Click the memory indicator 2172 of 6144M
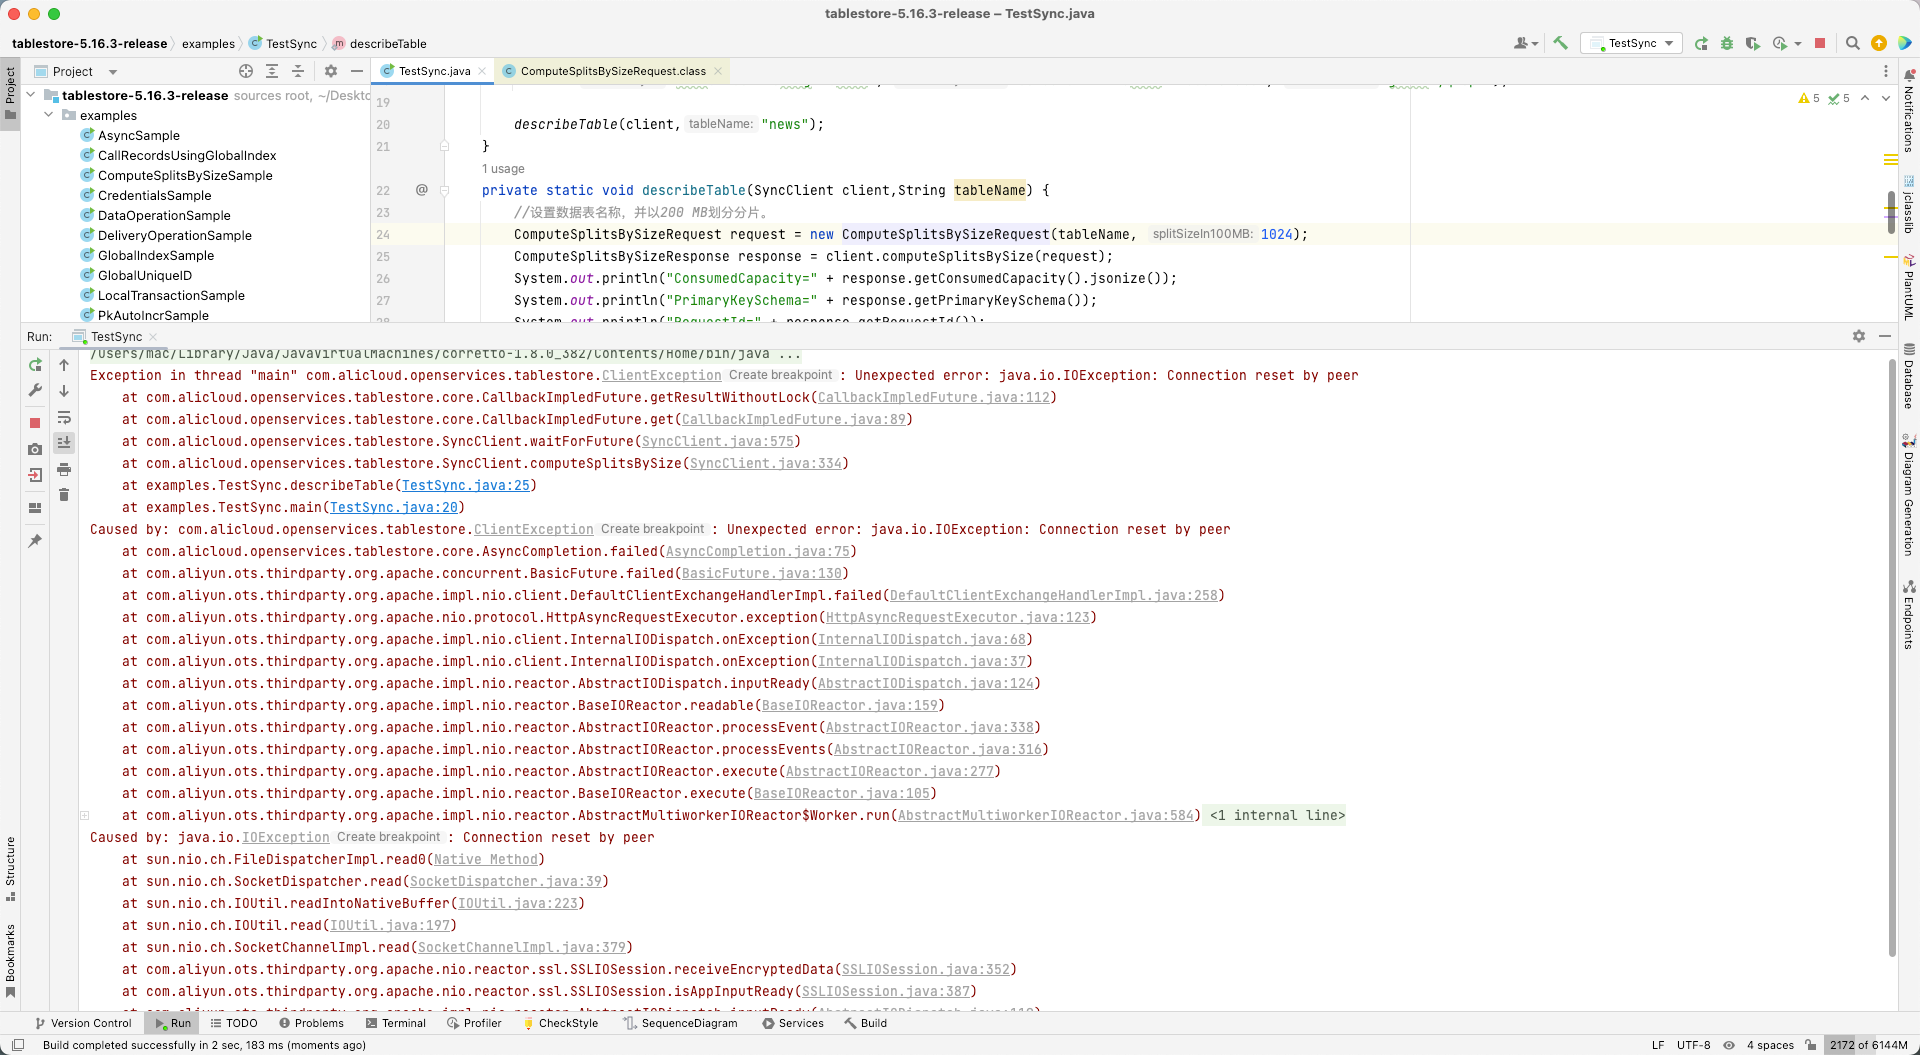Viewport: 1920px width, 1055px height. pyautogui.click(x=1868, y=1045)
